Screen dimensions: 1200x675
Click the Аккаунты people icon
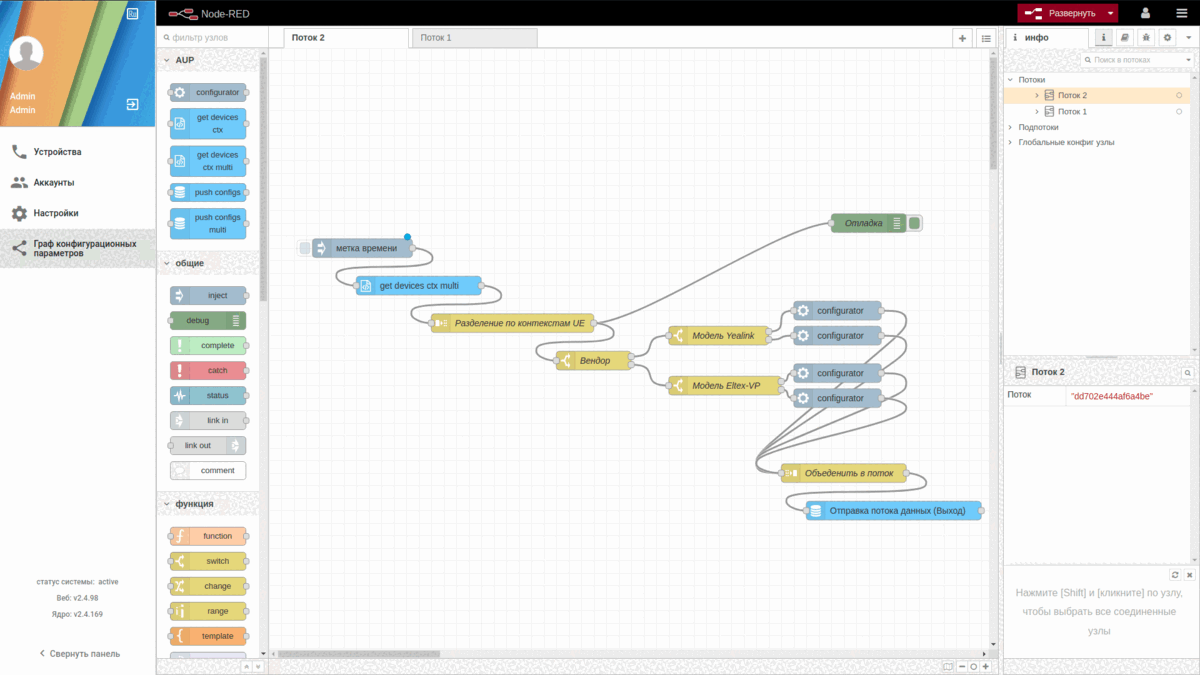point(19,183)
